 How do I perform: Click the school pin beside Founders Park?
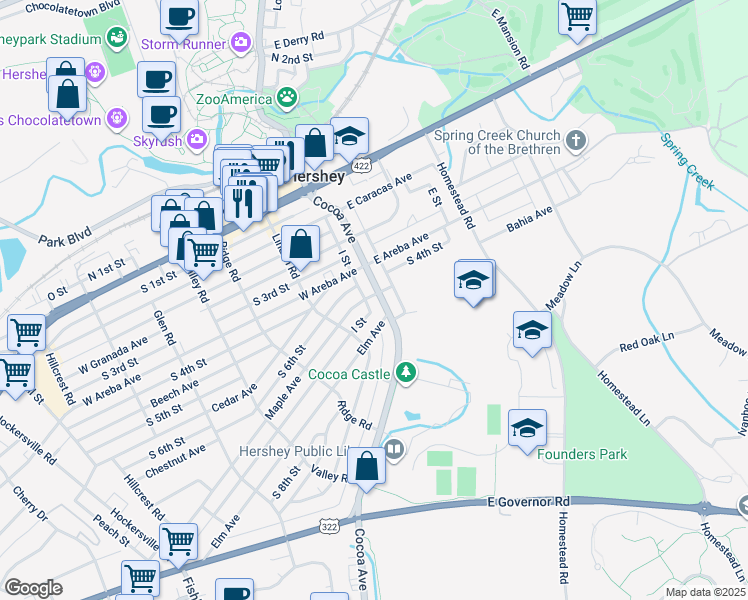click(527, 429)
